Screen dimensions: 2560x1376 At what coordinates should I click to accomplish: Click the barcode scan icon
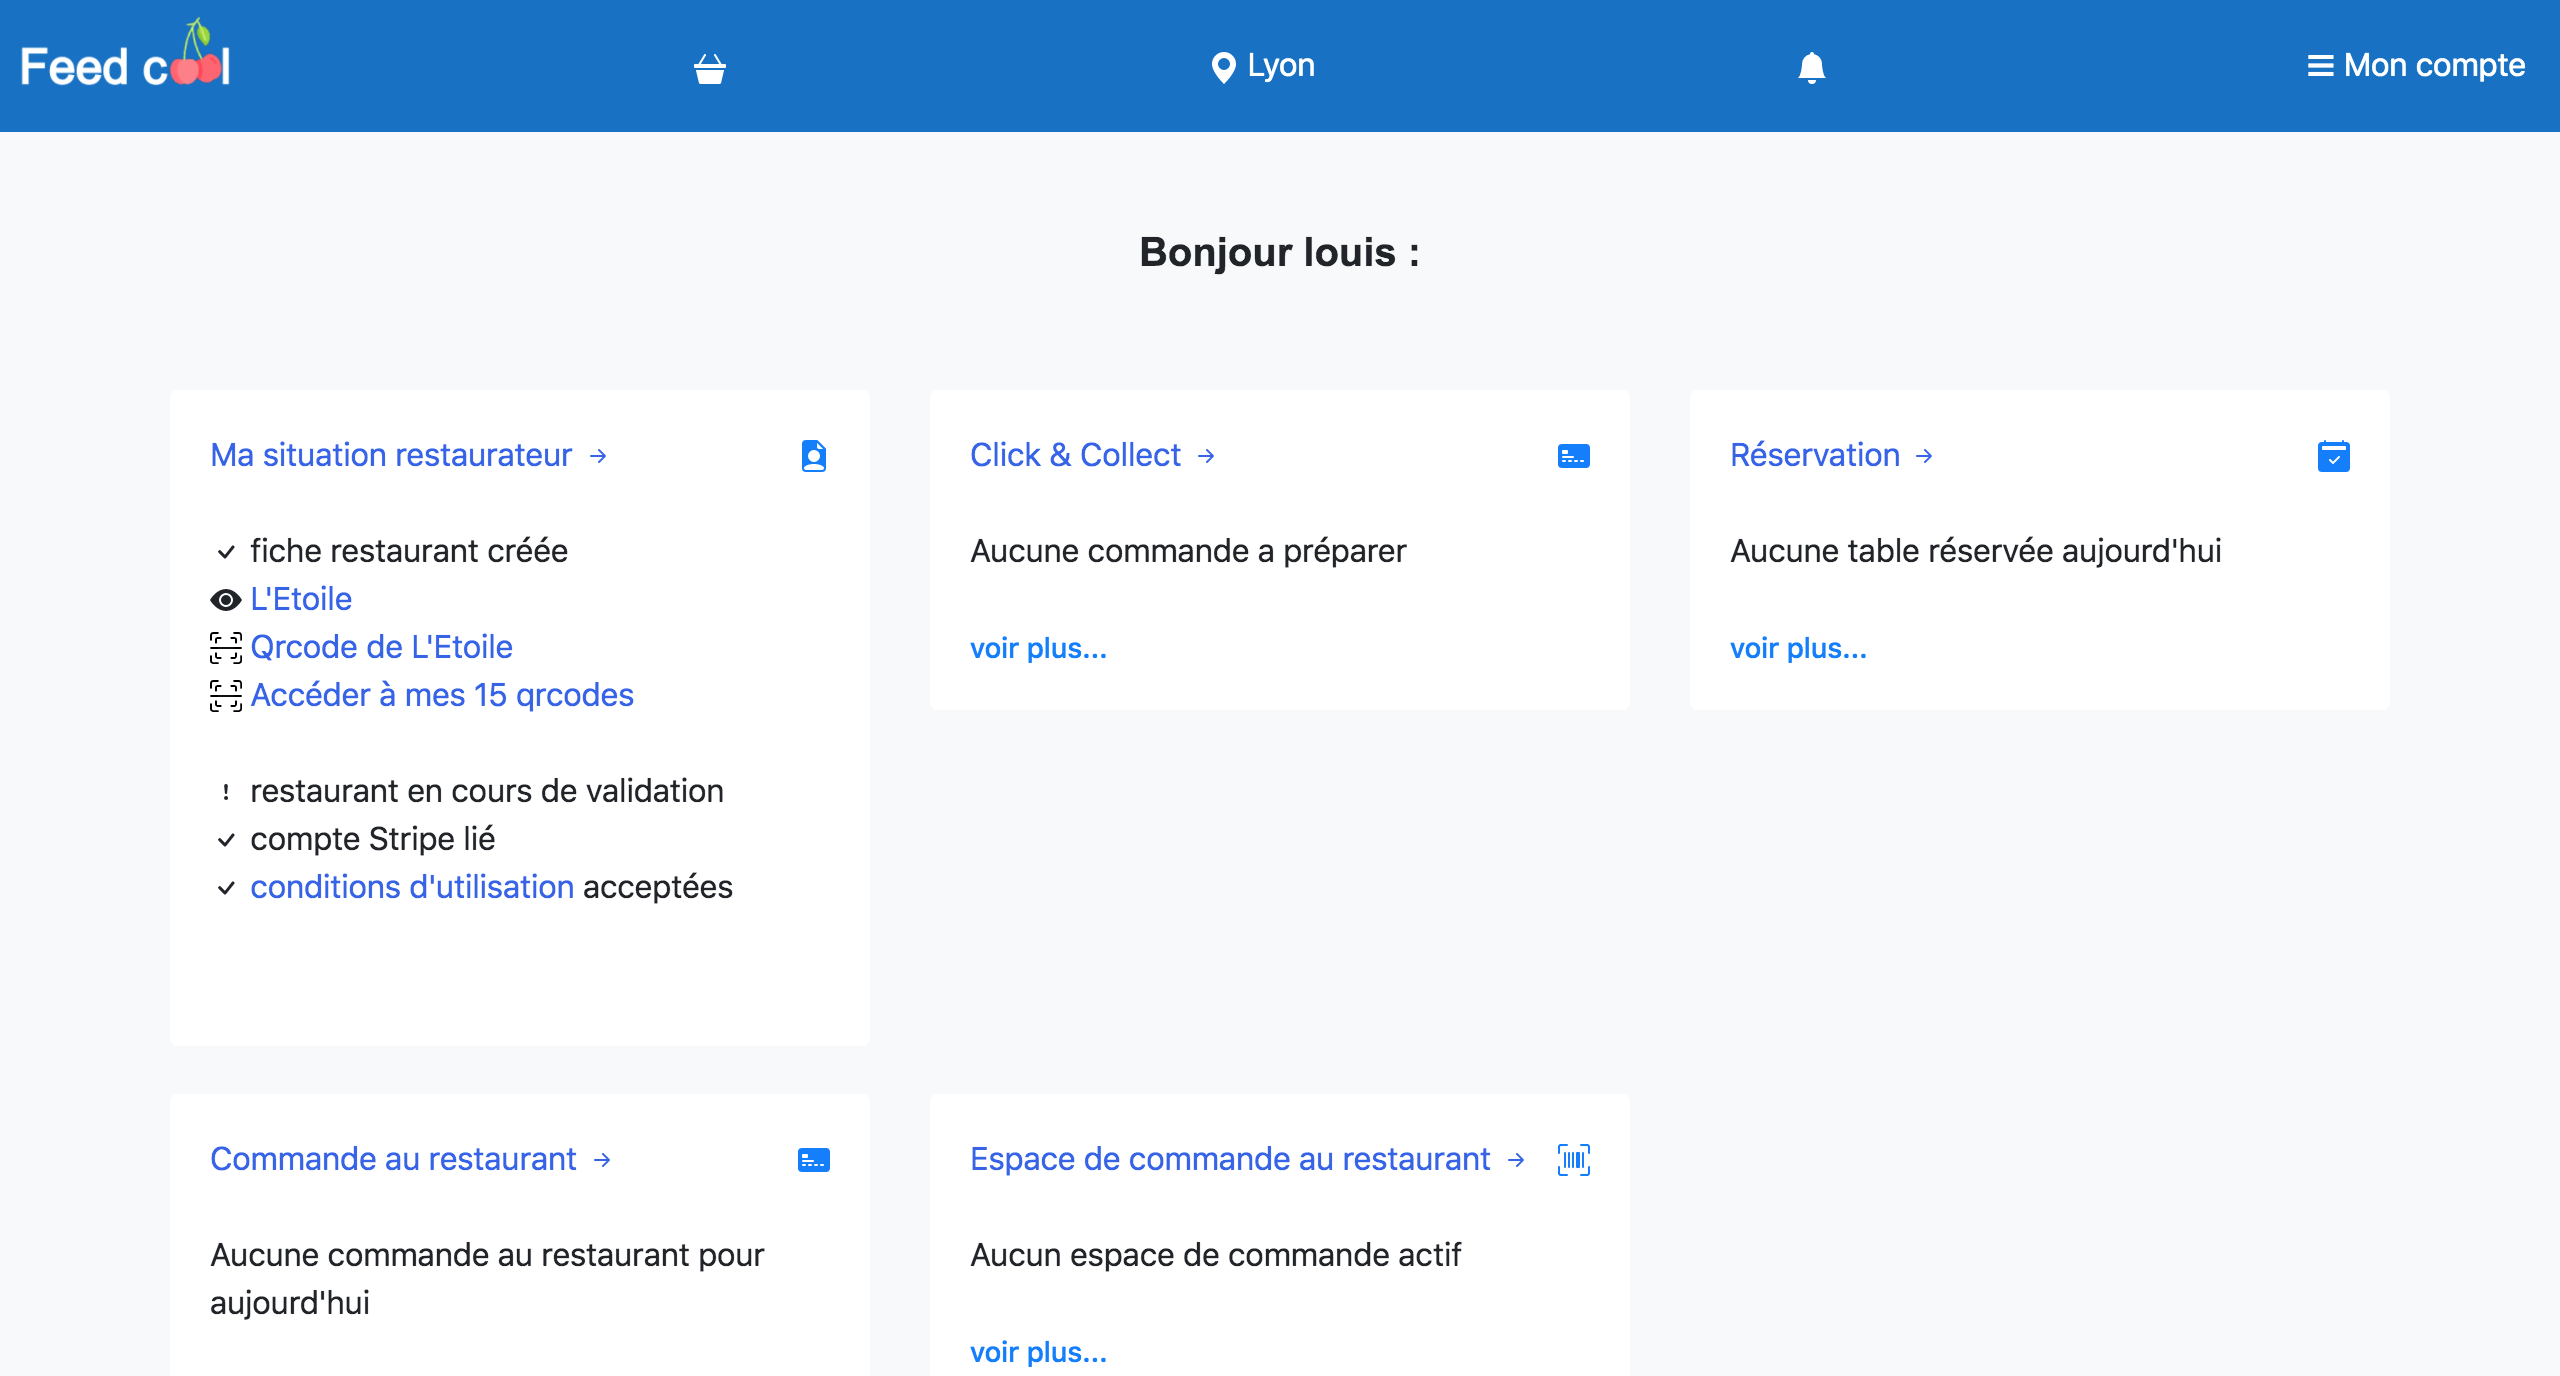click(x=1573, y=1160)
